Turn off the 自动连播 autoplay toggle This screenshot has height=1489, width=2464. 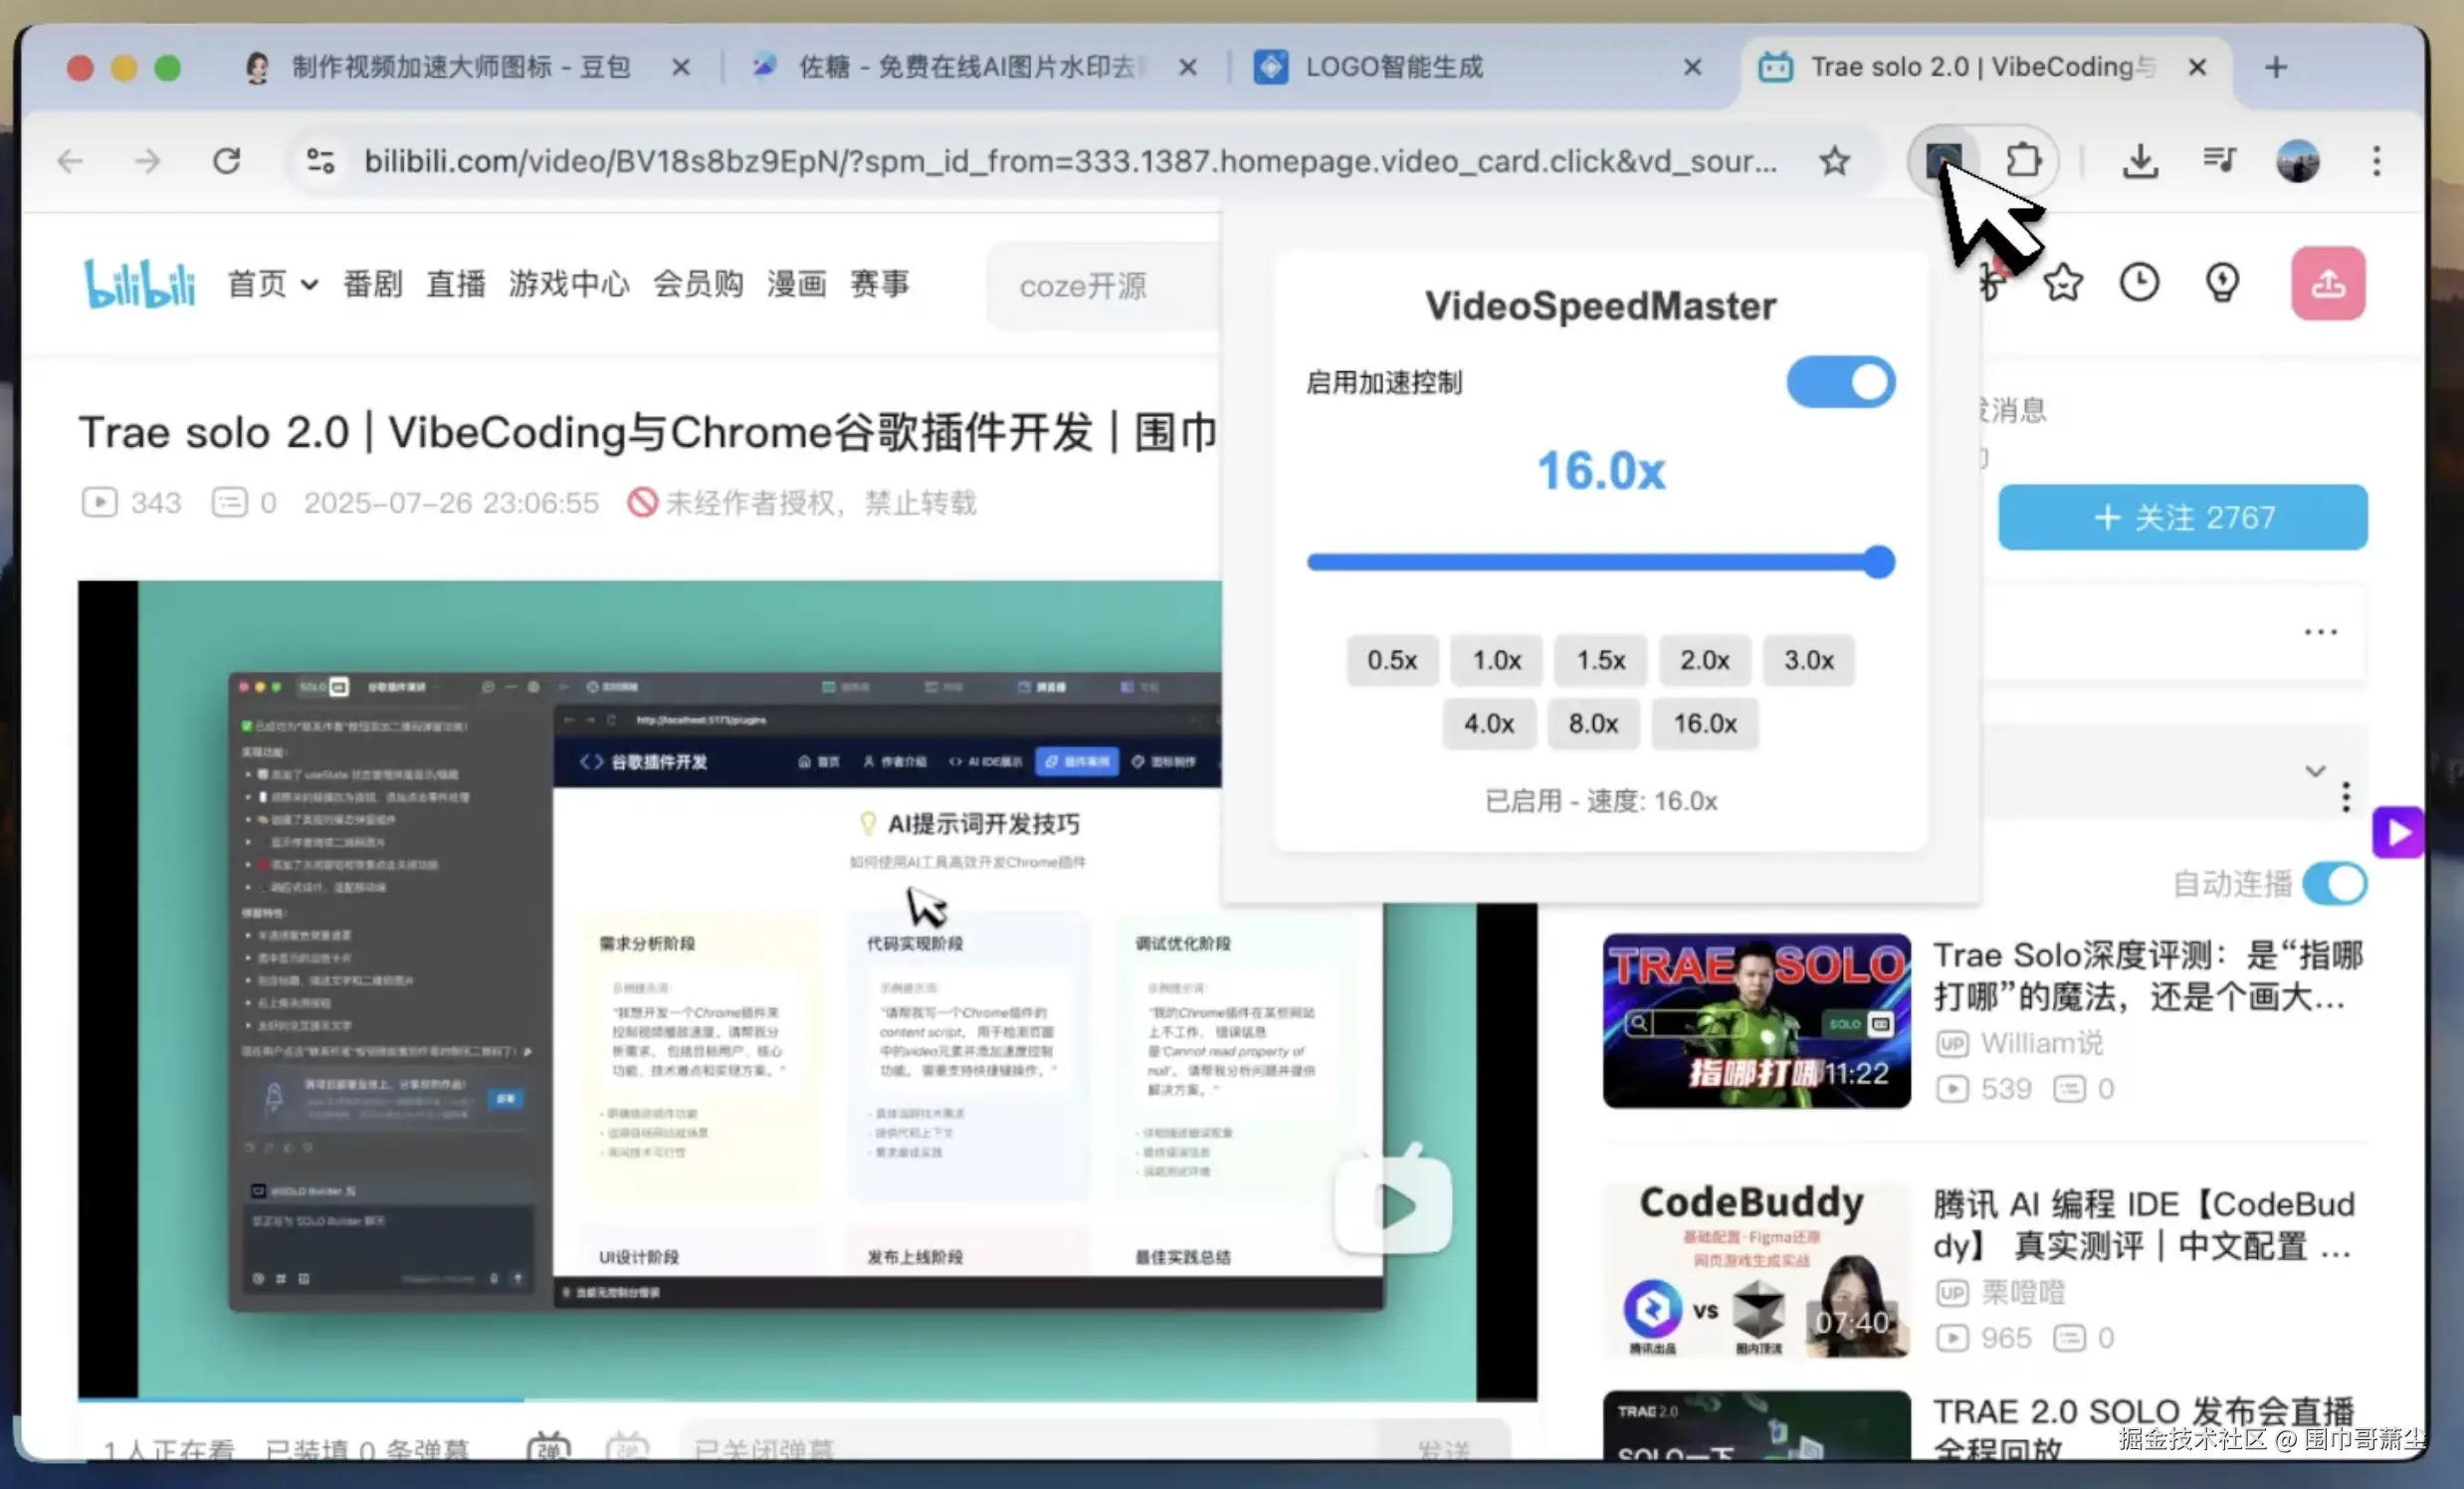[2334, 884]
